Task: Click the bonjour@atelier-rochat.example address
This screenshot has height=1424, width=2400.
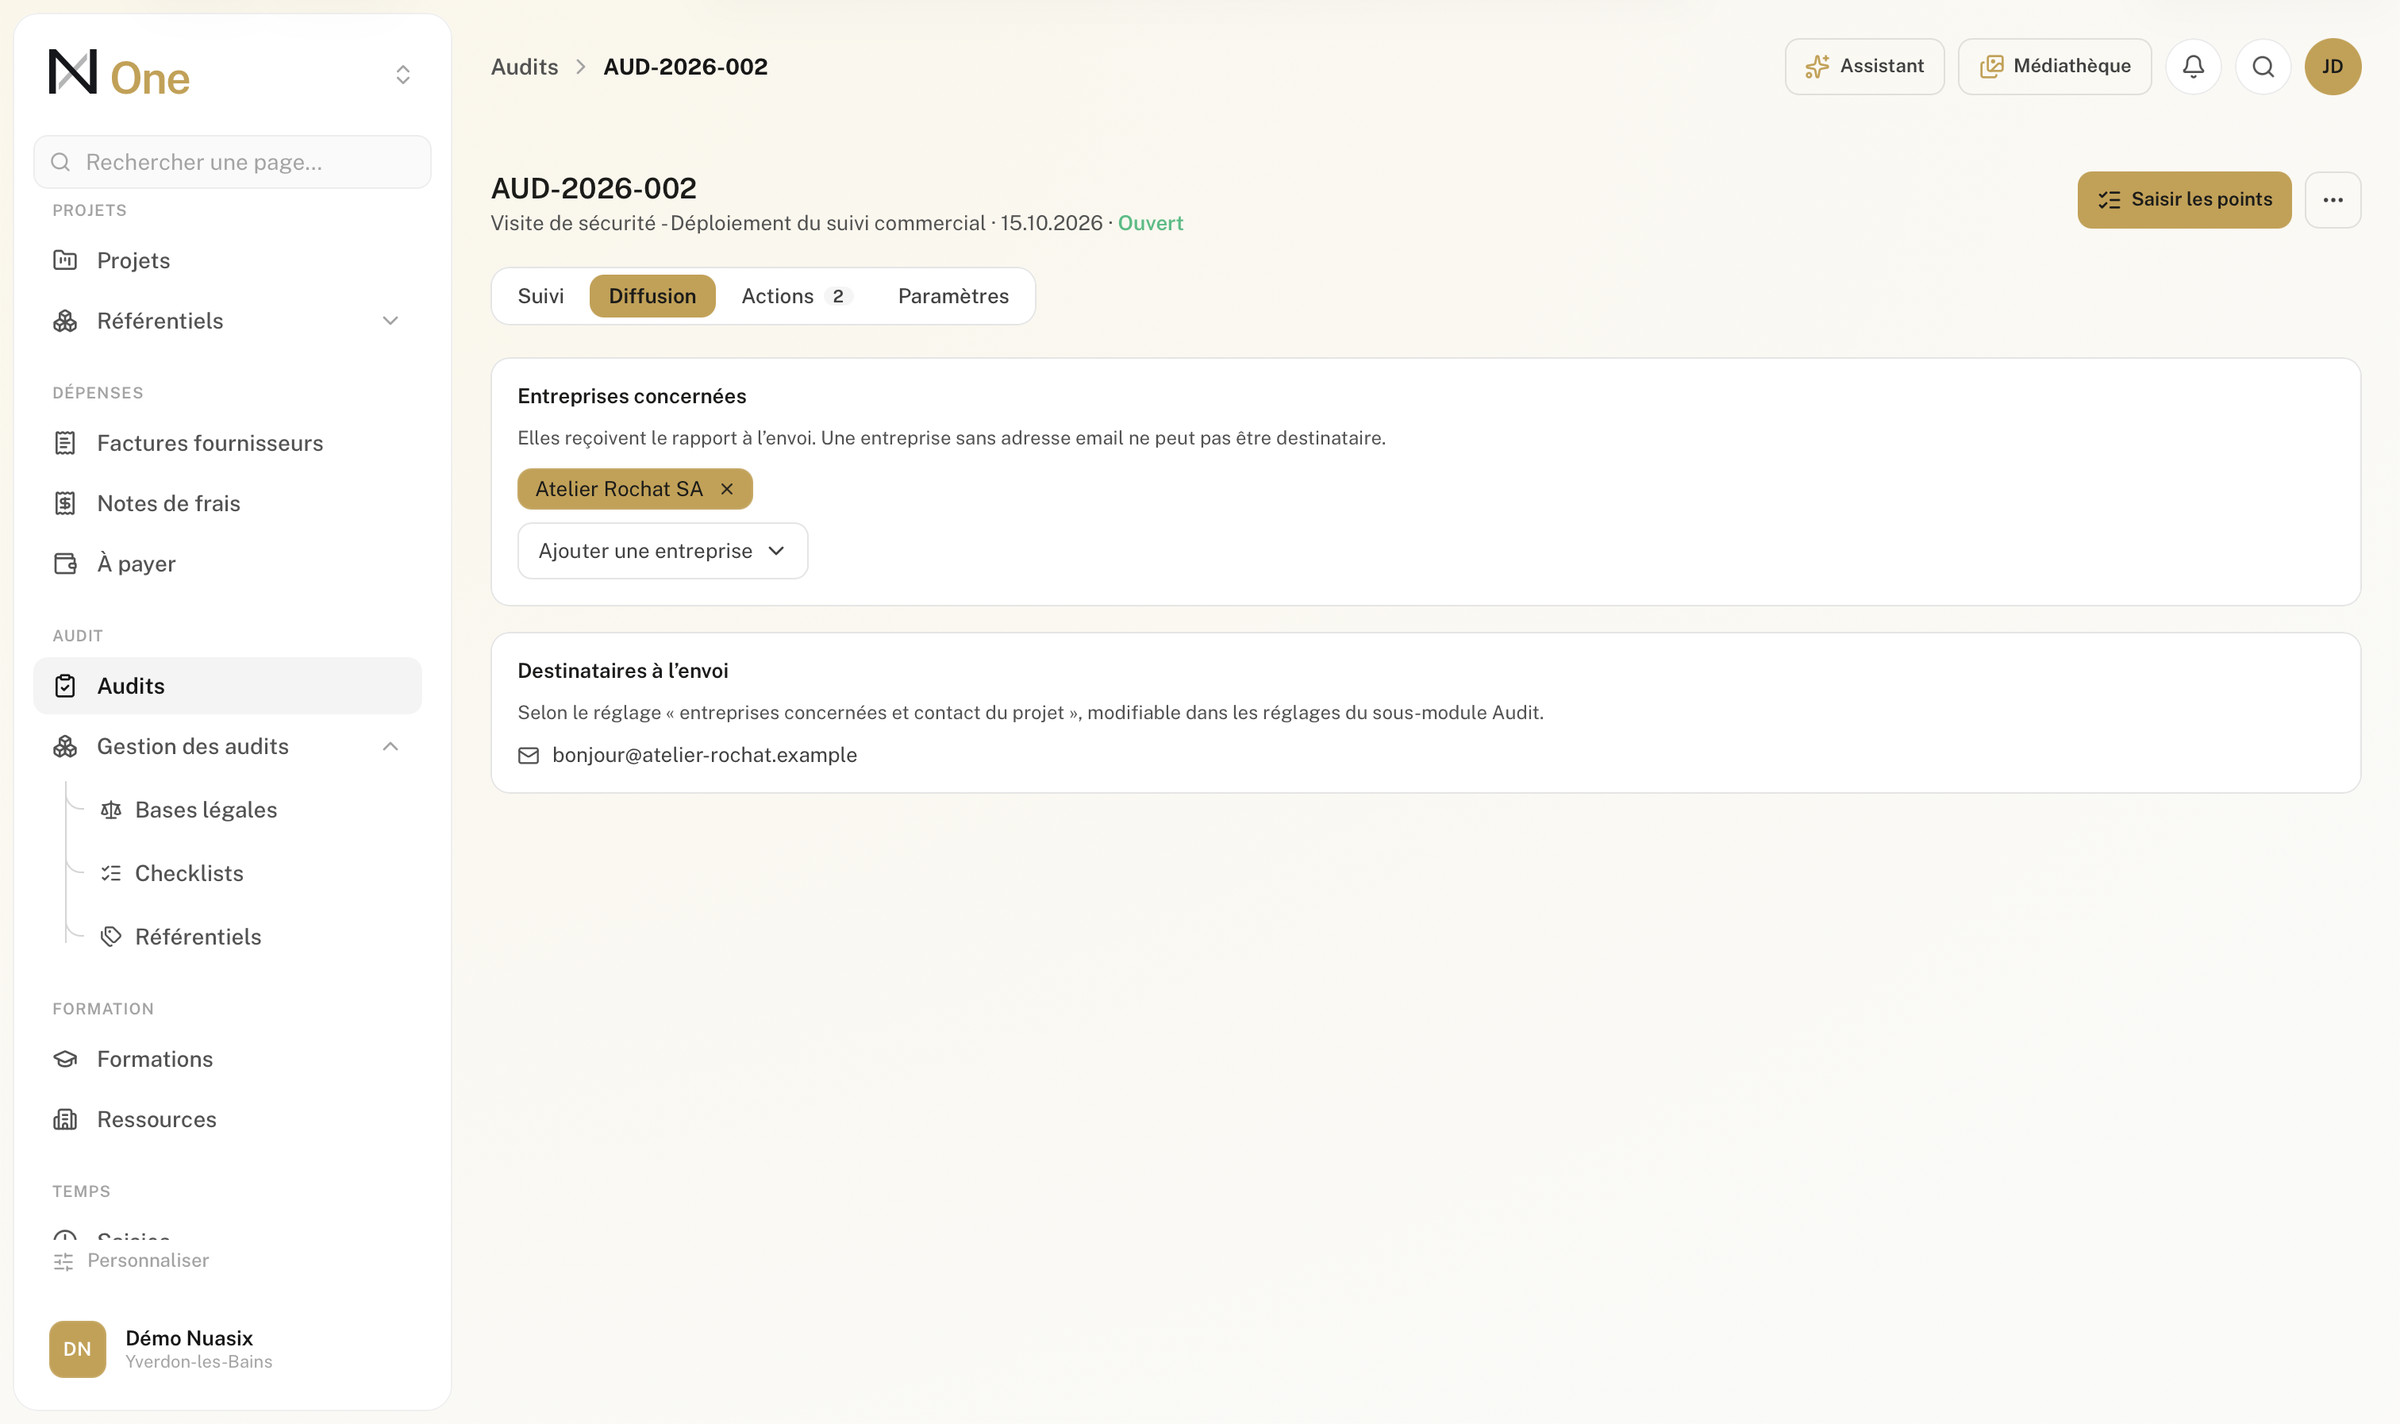Action: 705,755
